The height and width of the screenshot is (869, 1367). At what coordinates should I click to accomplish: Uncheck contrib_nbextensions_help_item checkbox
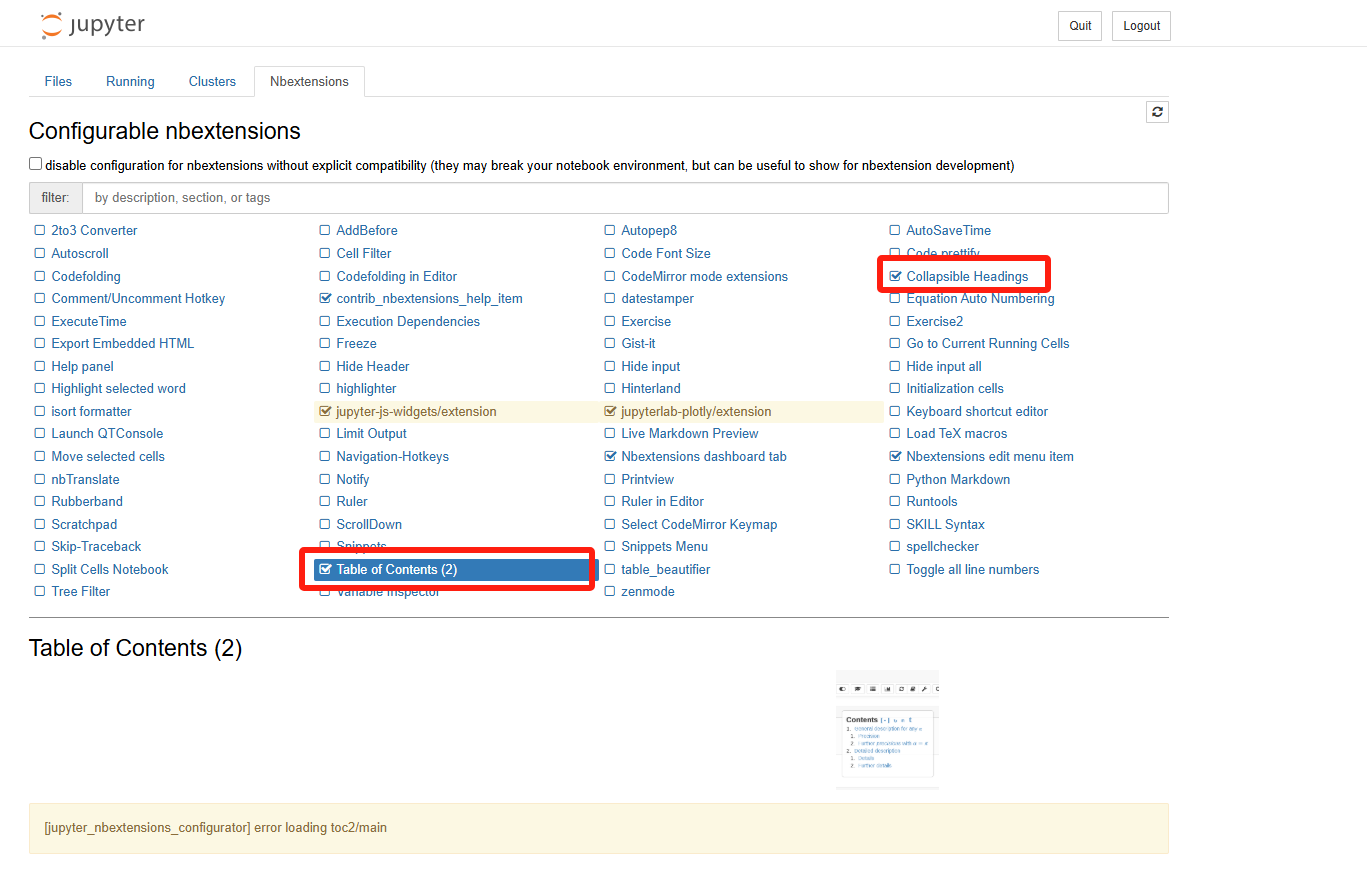pos(325,299)
